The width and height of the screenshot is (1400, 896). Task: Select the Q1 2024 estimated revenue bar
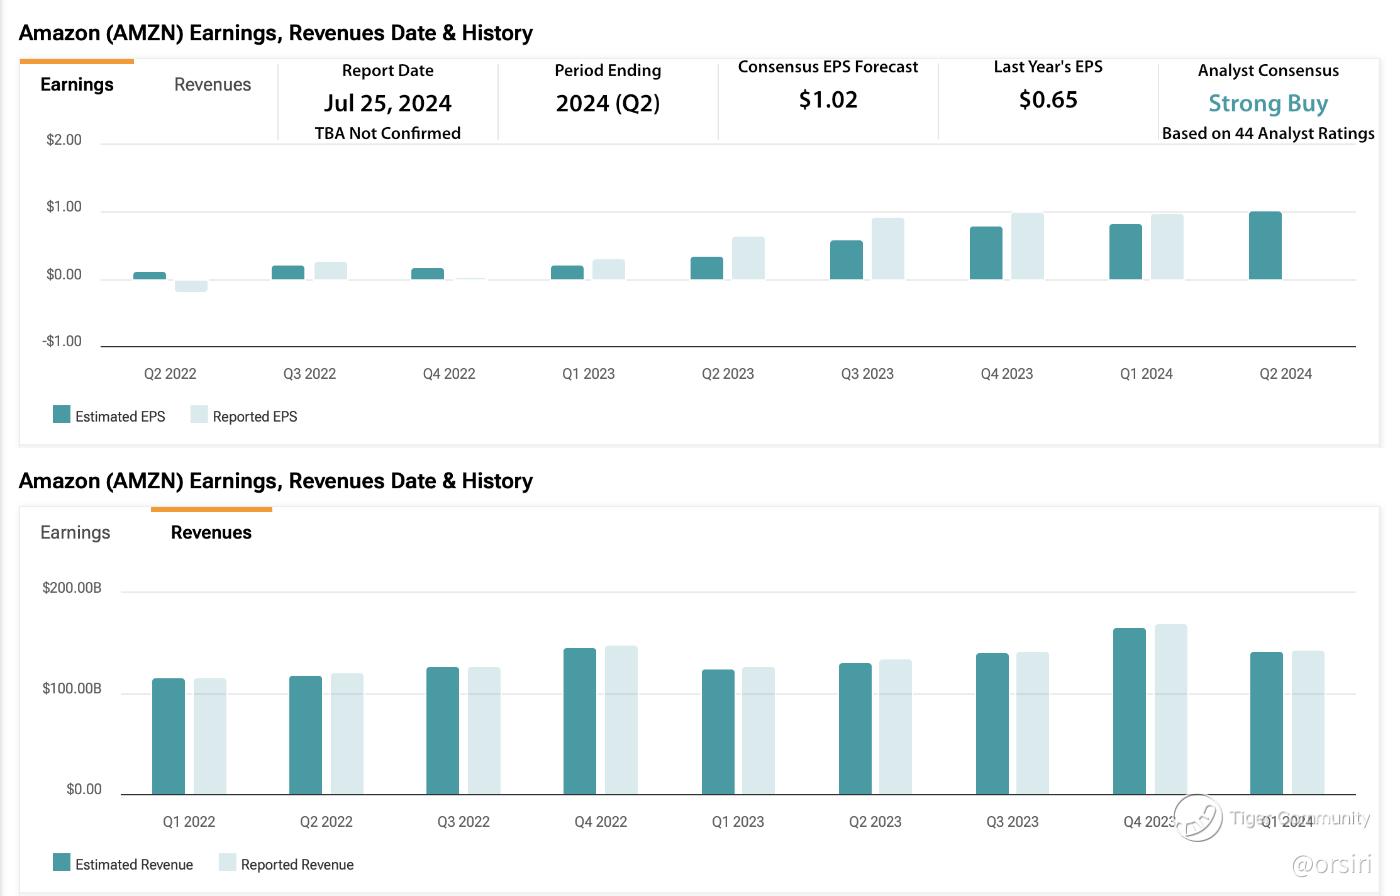1266,723
